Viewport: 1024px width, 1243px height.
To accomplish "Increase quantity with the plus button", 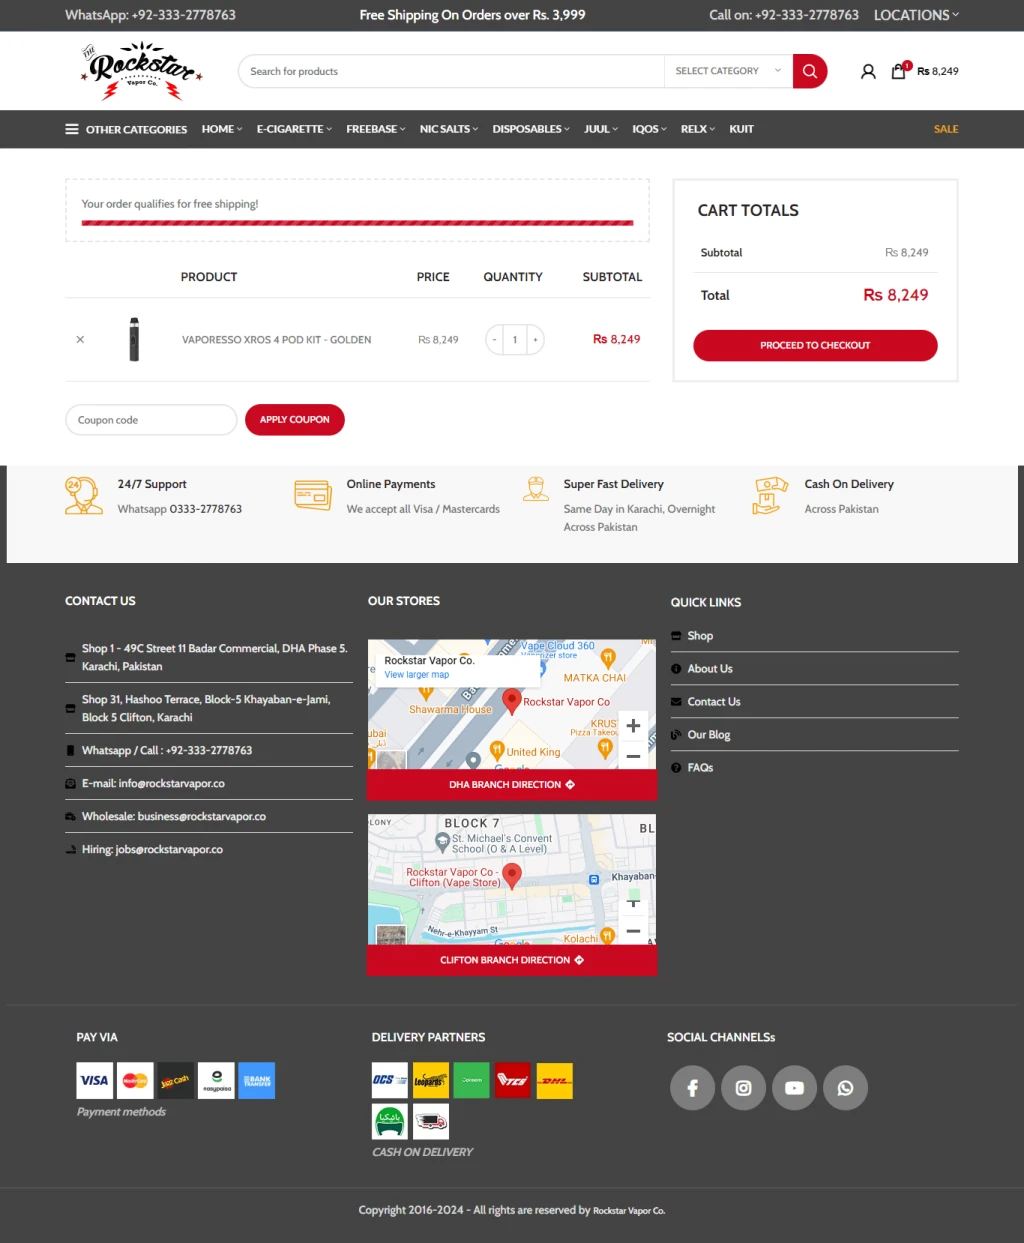I will click(535, 340).
